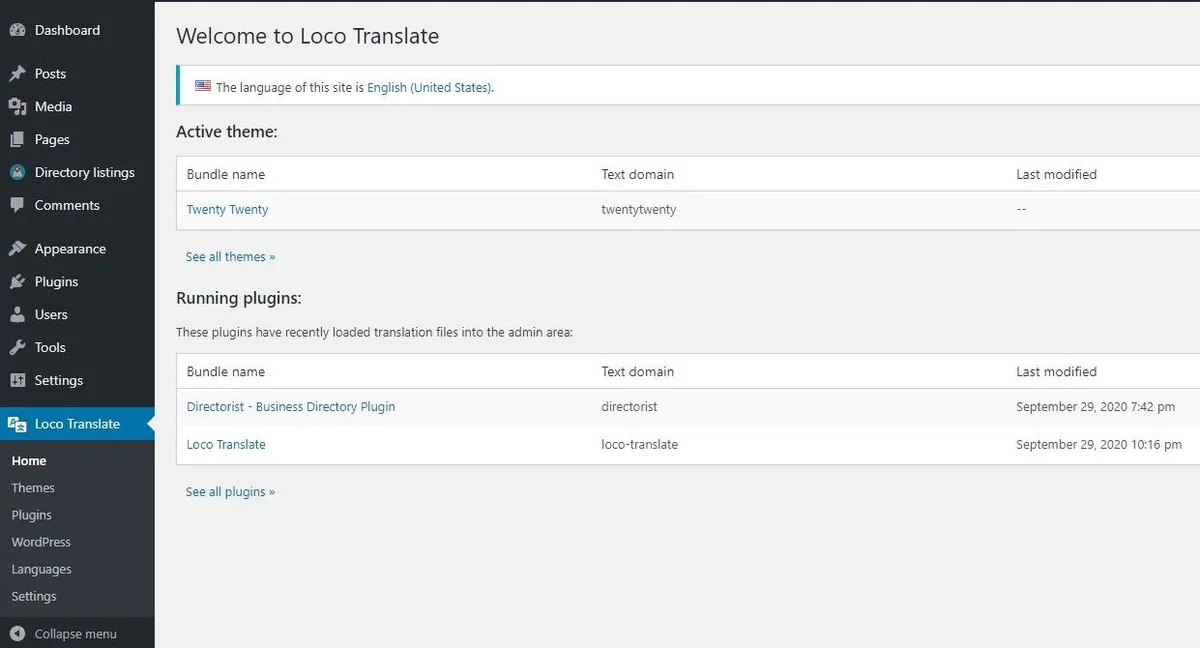Click the Appearance paintbrush icon

(17, 249)
